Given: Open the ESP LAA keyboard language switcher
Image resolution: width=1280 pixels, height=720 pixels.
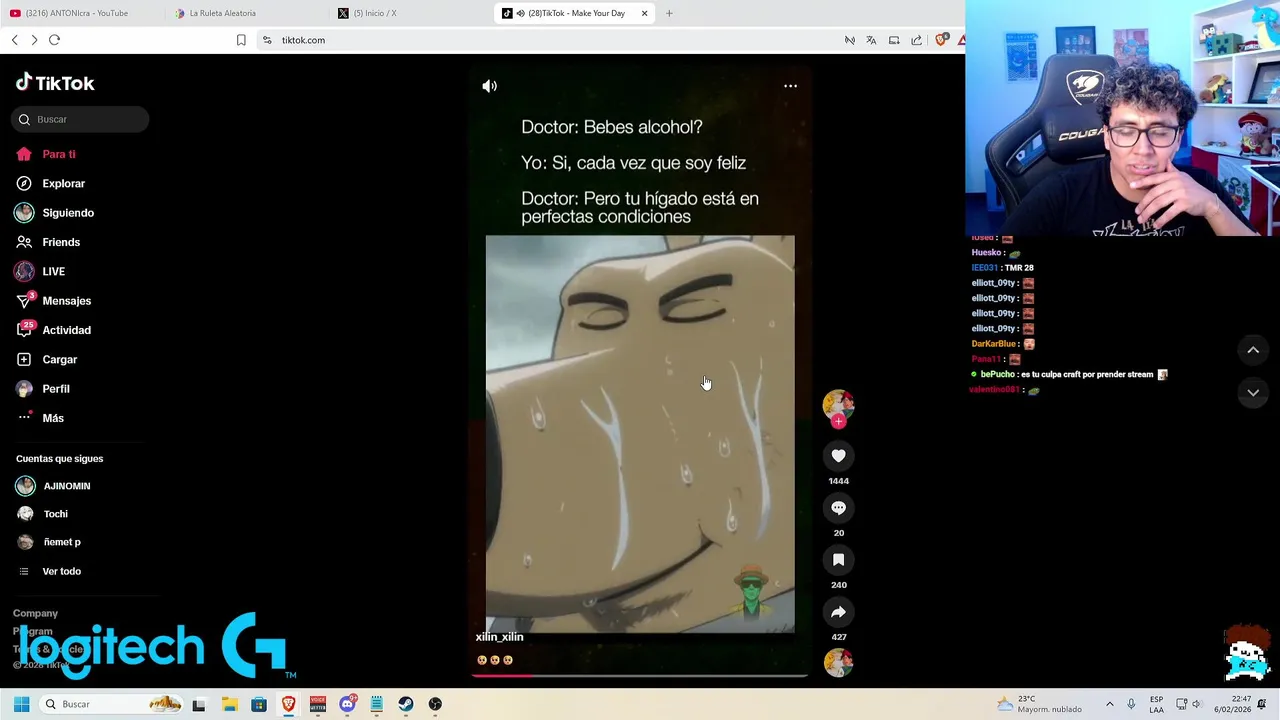Looking at the screenshot, I should point(1156,704).
